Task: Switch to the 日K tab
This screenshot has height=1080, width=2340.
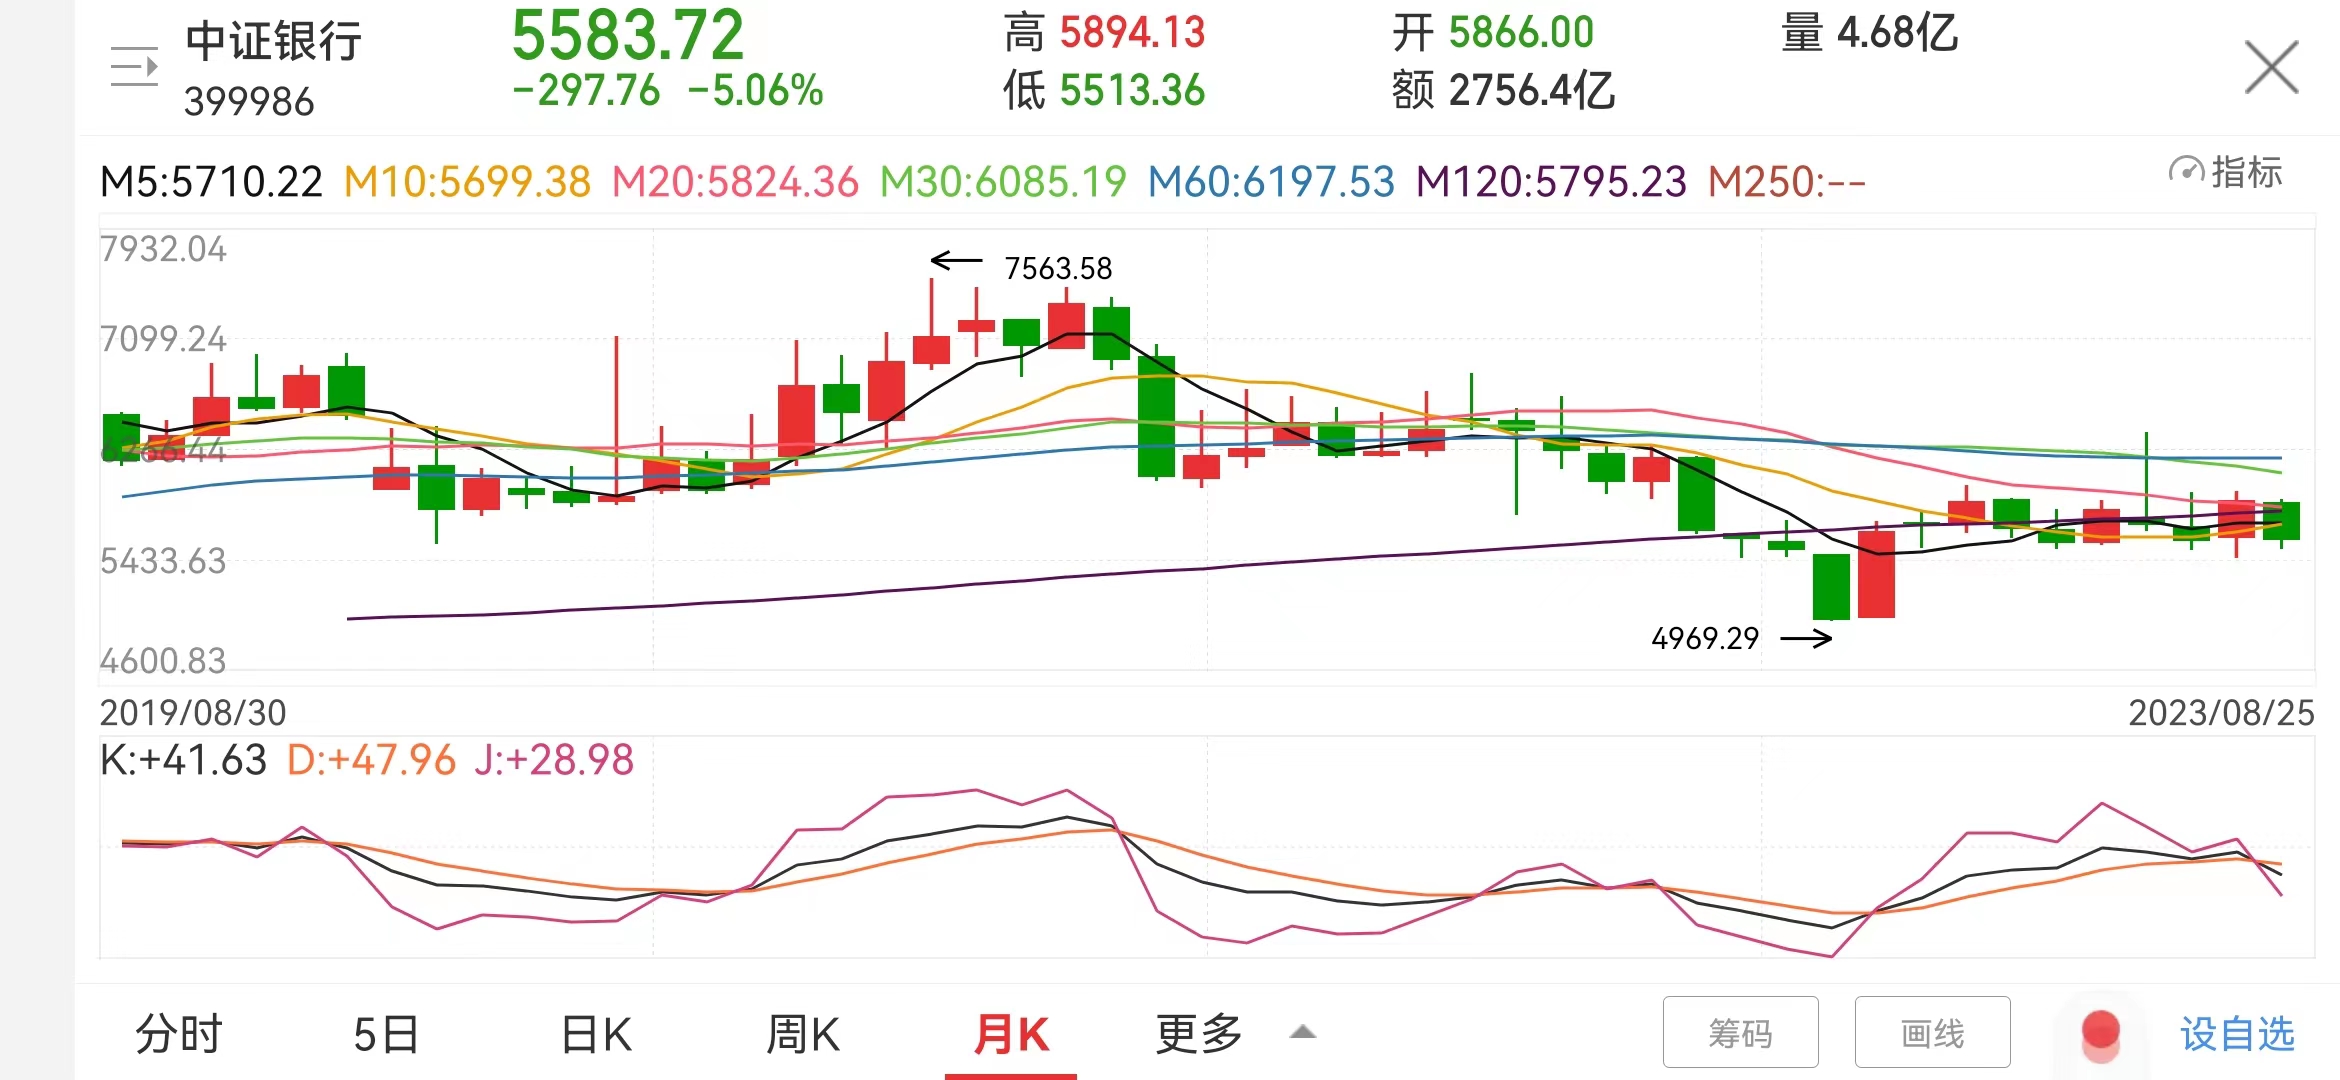Action: pyautogui.click(x=597, y=1033)
